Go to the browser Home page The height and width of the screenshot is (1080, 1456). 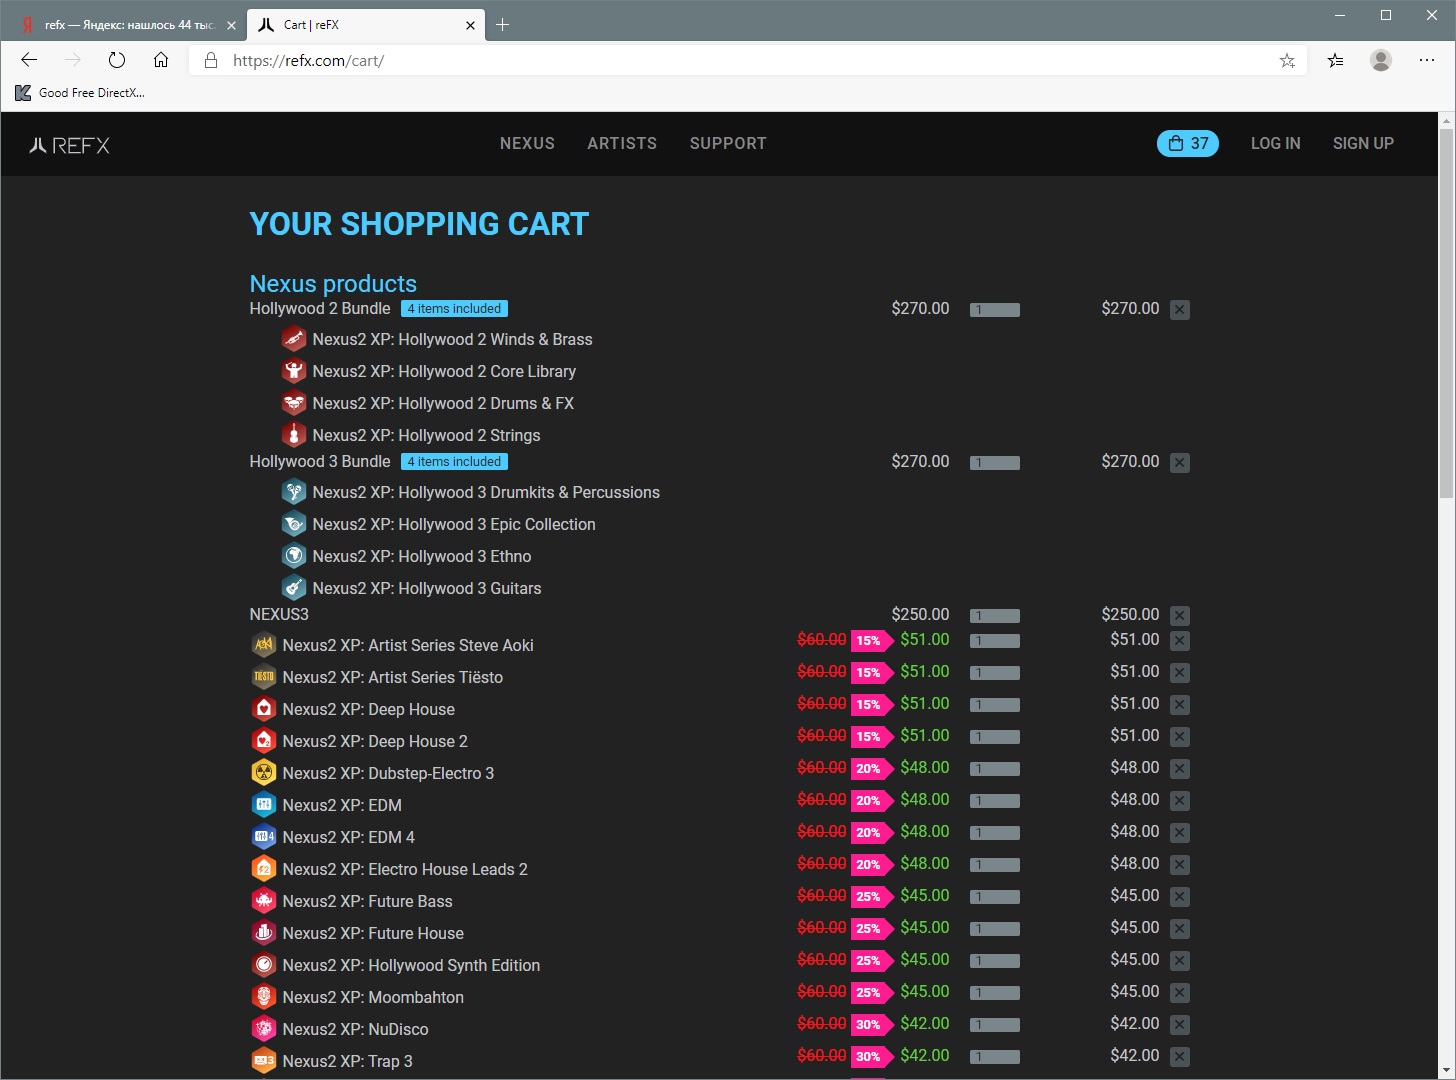[x=161, y=60]
